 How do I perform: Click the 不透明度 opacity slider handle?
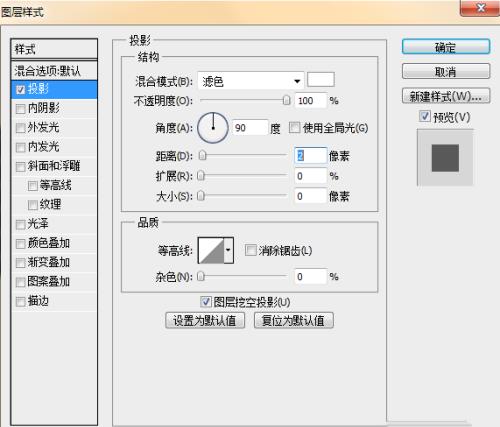click(286, 100)
